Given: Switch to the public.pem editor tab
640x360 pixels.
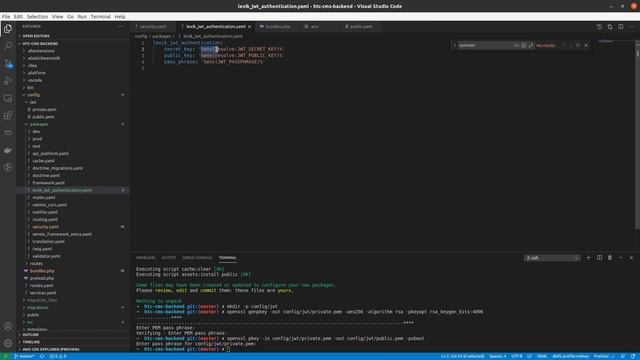Looking at the screenshot, I should click(x=361, y=27).
